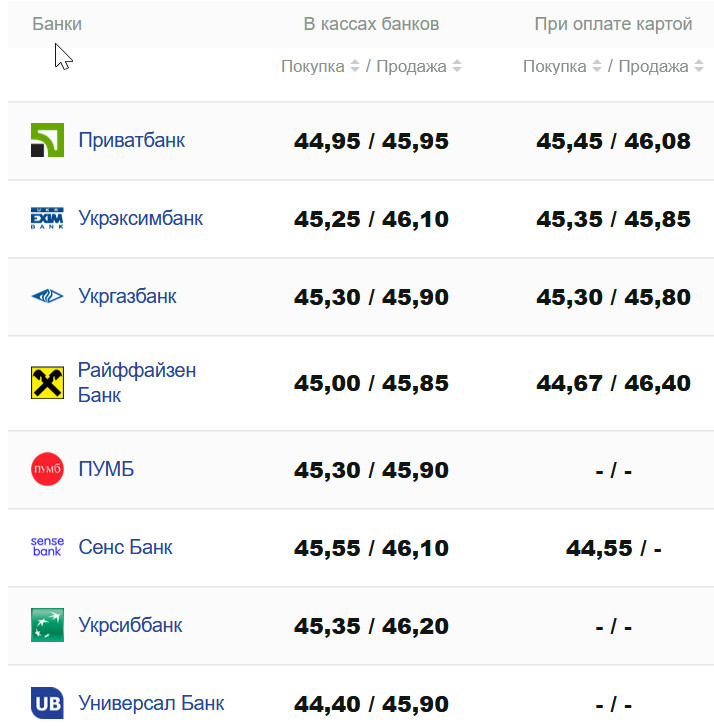714x726 pixels.
Task: Open the Сенс Банк link
Action: 125,547
